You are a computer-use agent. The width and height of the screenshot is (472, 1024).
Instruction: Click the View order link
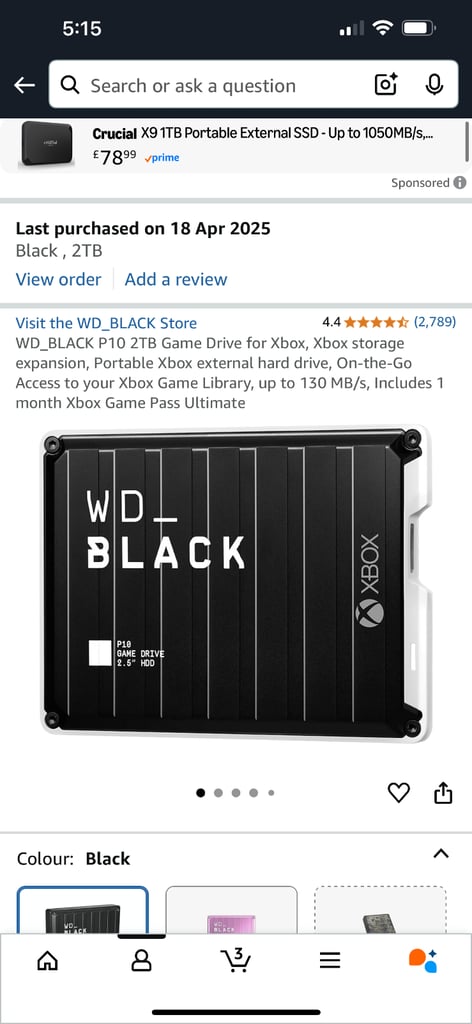(58, 280)
